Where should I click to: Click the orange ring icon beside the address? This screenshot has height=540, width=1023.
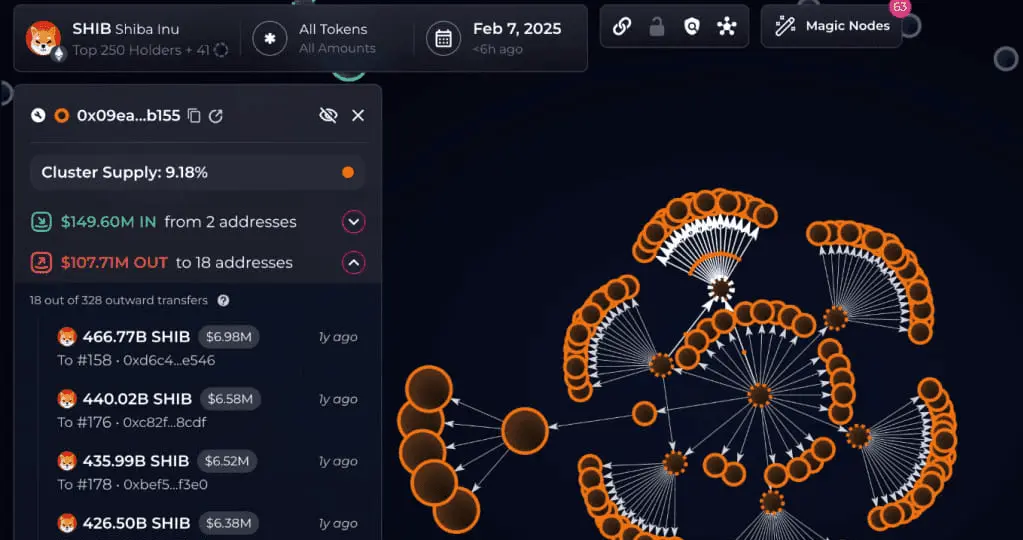(x=61, y=116)
